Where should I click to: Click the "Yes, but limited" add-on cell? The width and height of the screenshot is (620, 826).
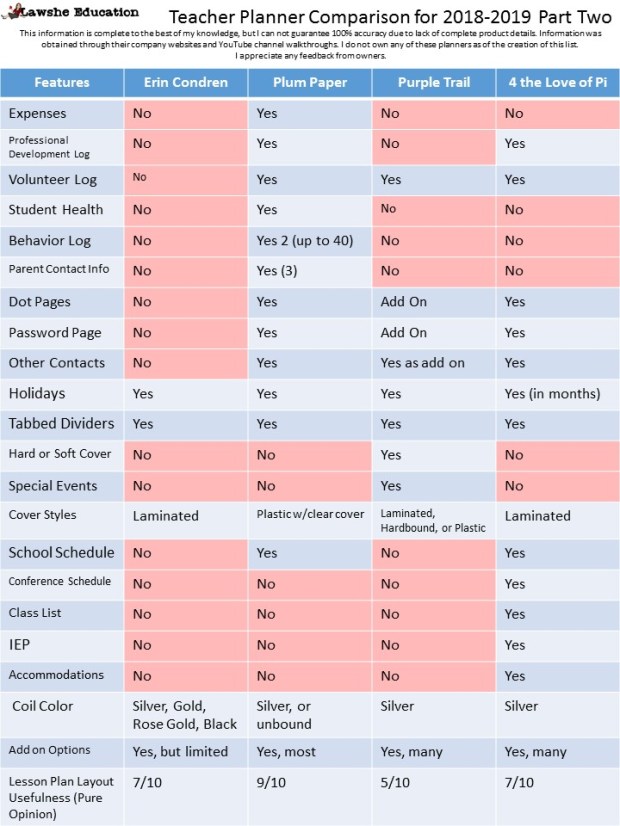point(180,751)
